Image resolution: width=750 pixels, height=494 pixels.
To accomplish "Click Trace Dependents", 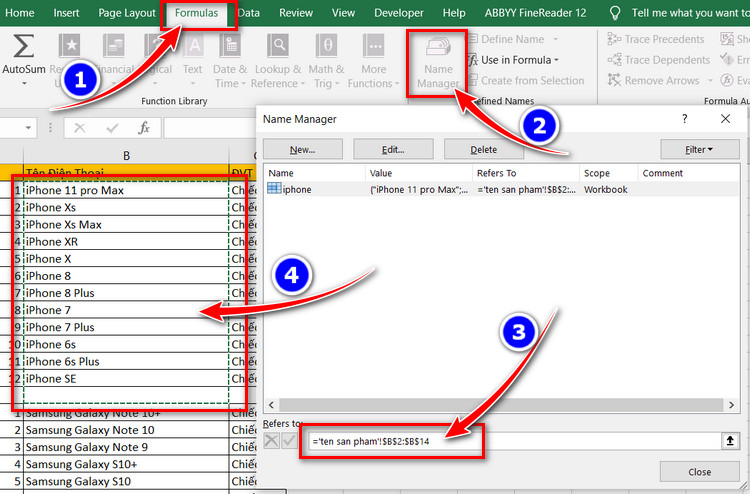I will [658, 60].
